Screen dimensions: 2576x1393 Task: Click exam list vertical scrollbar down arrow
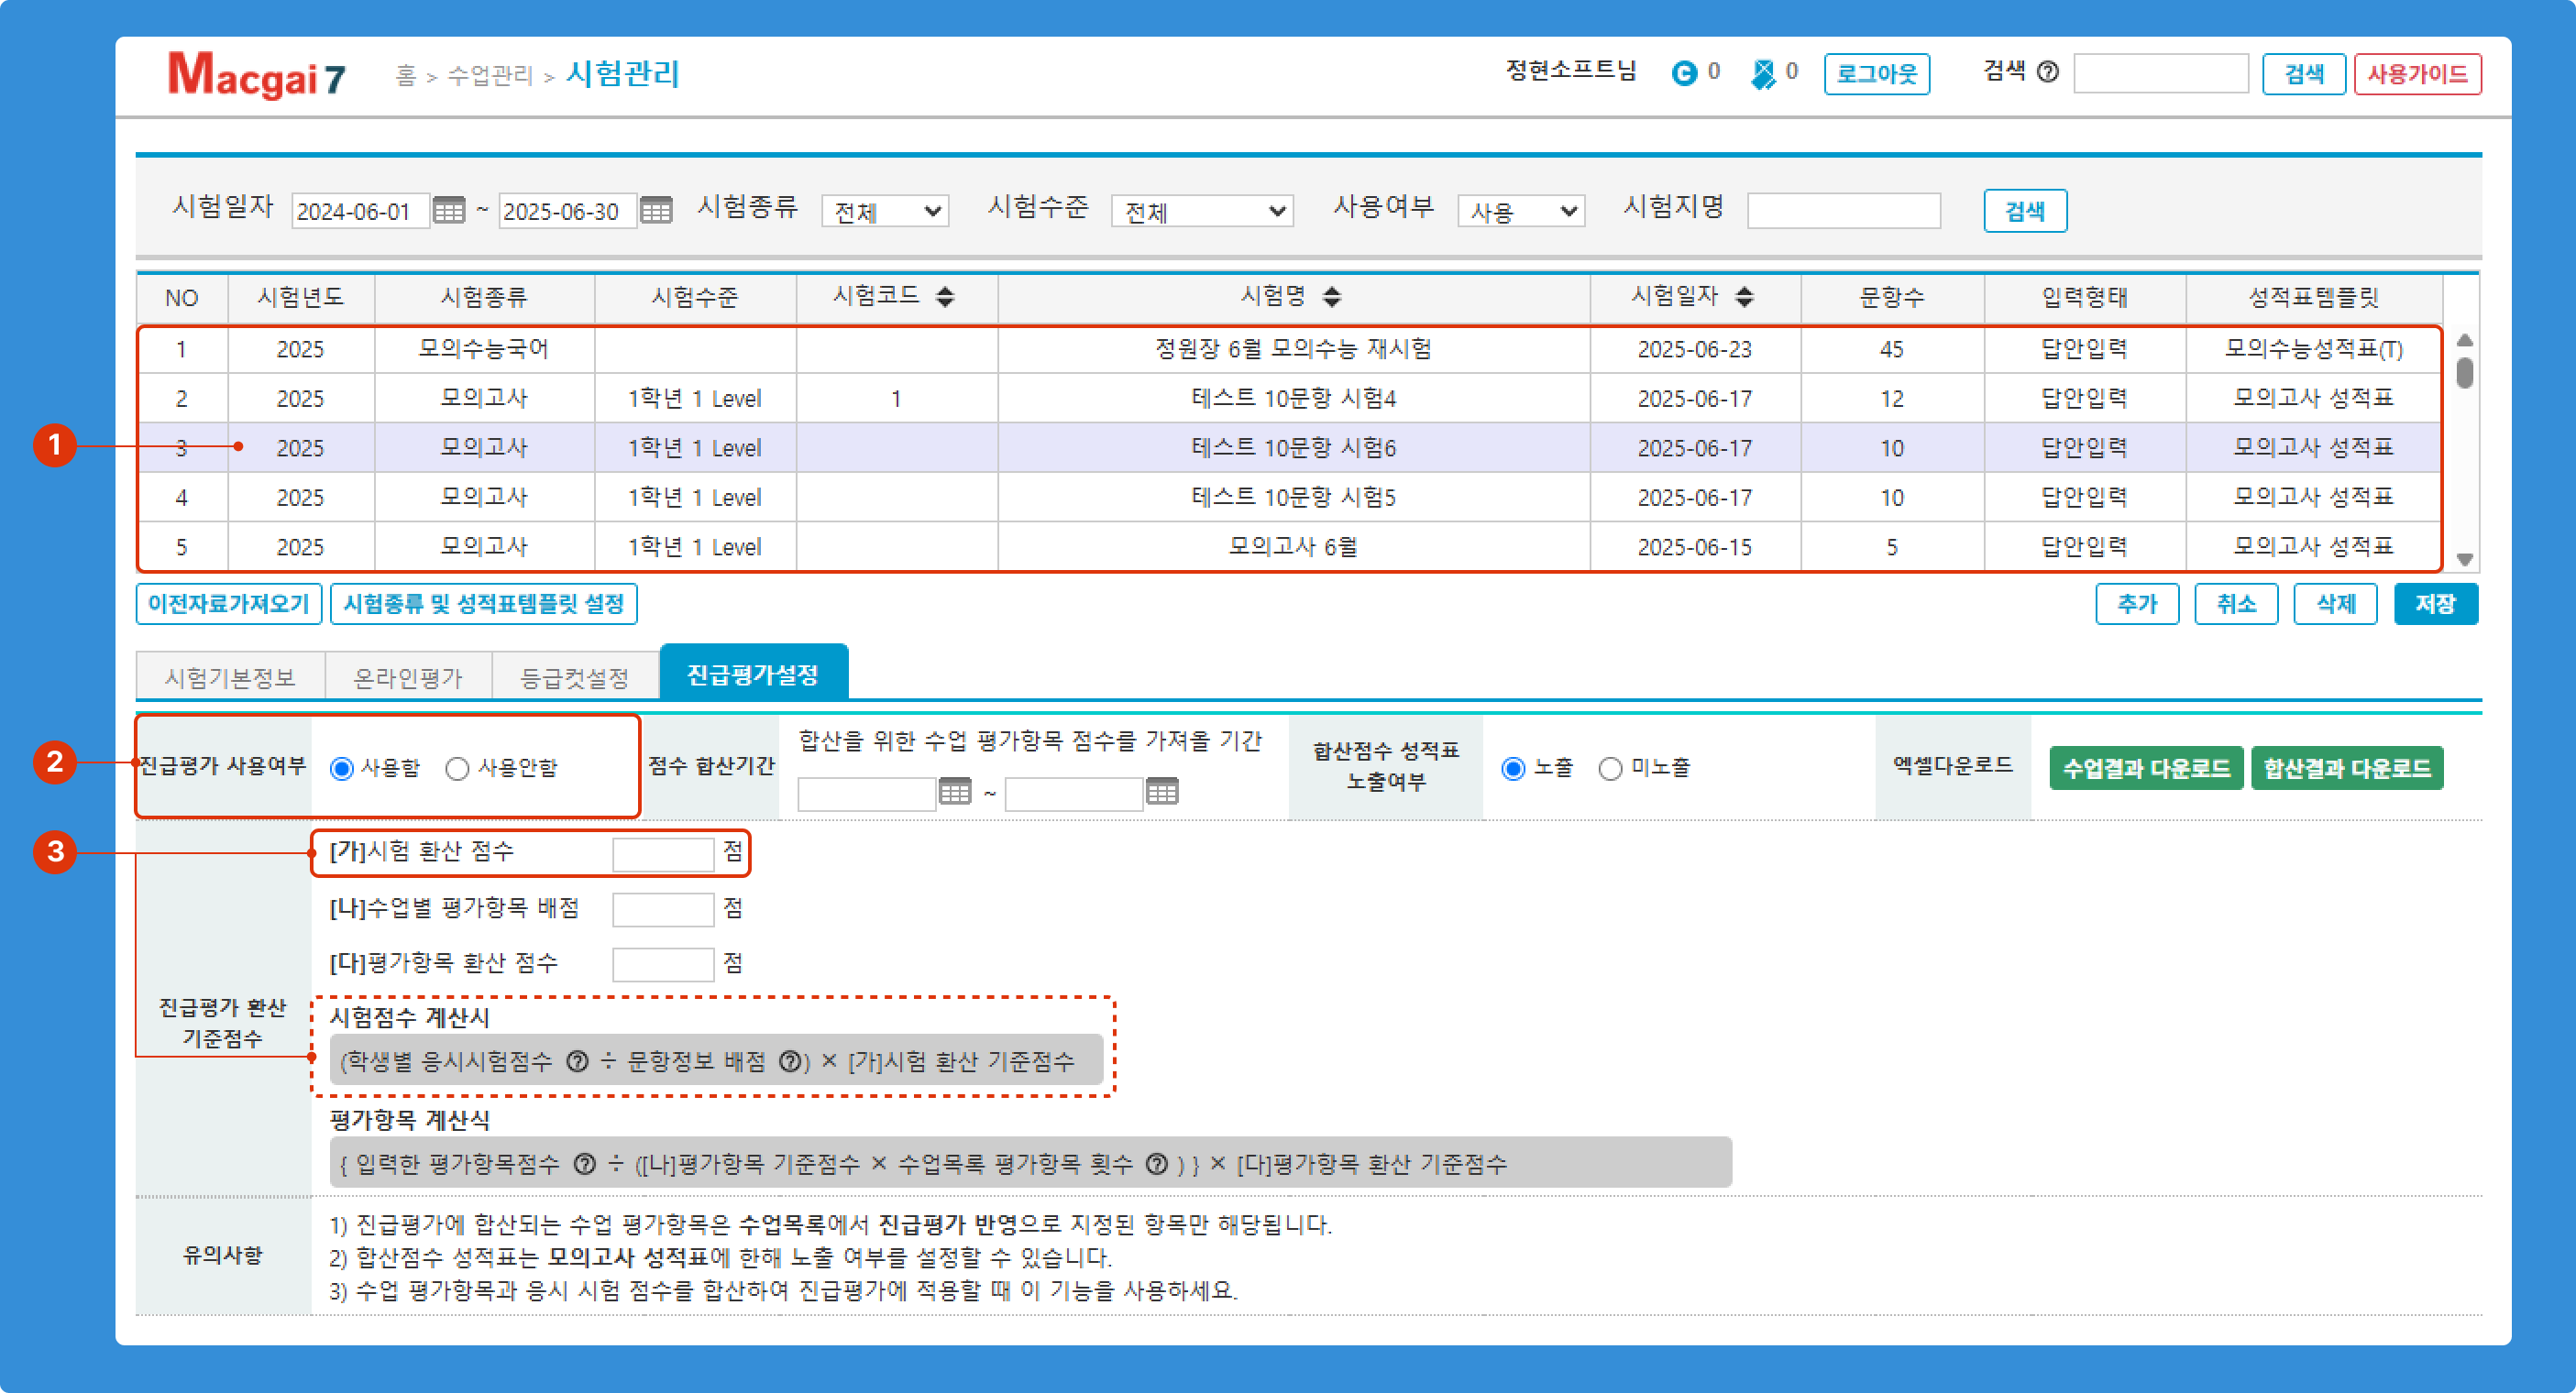[x=2464, y=559]
